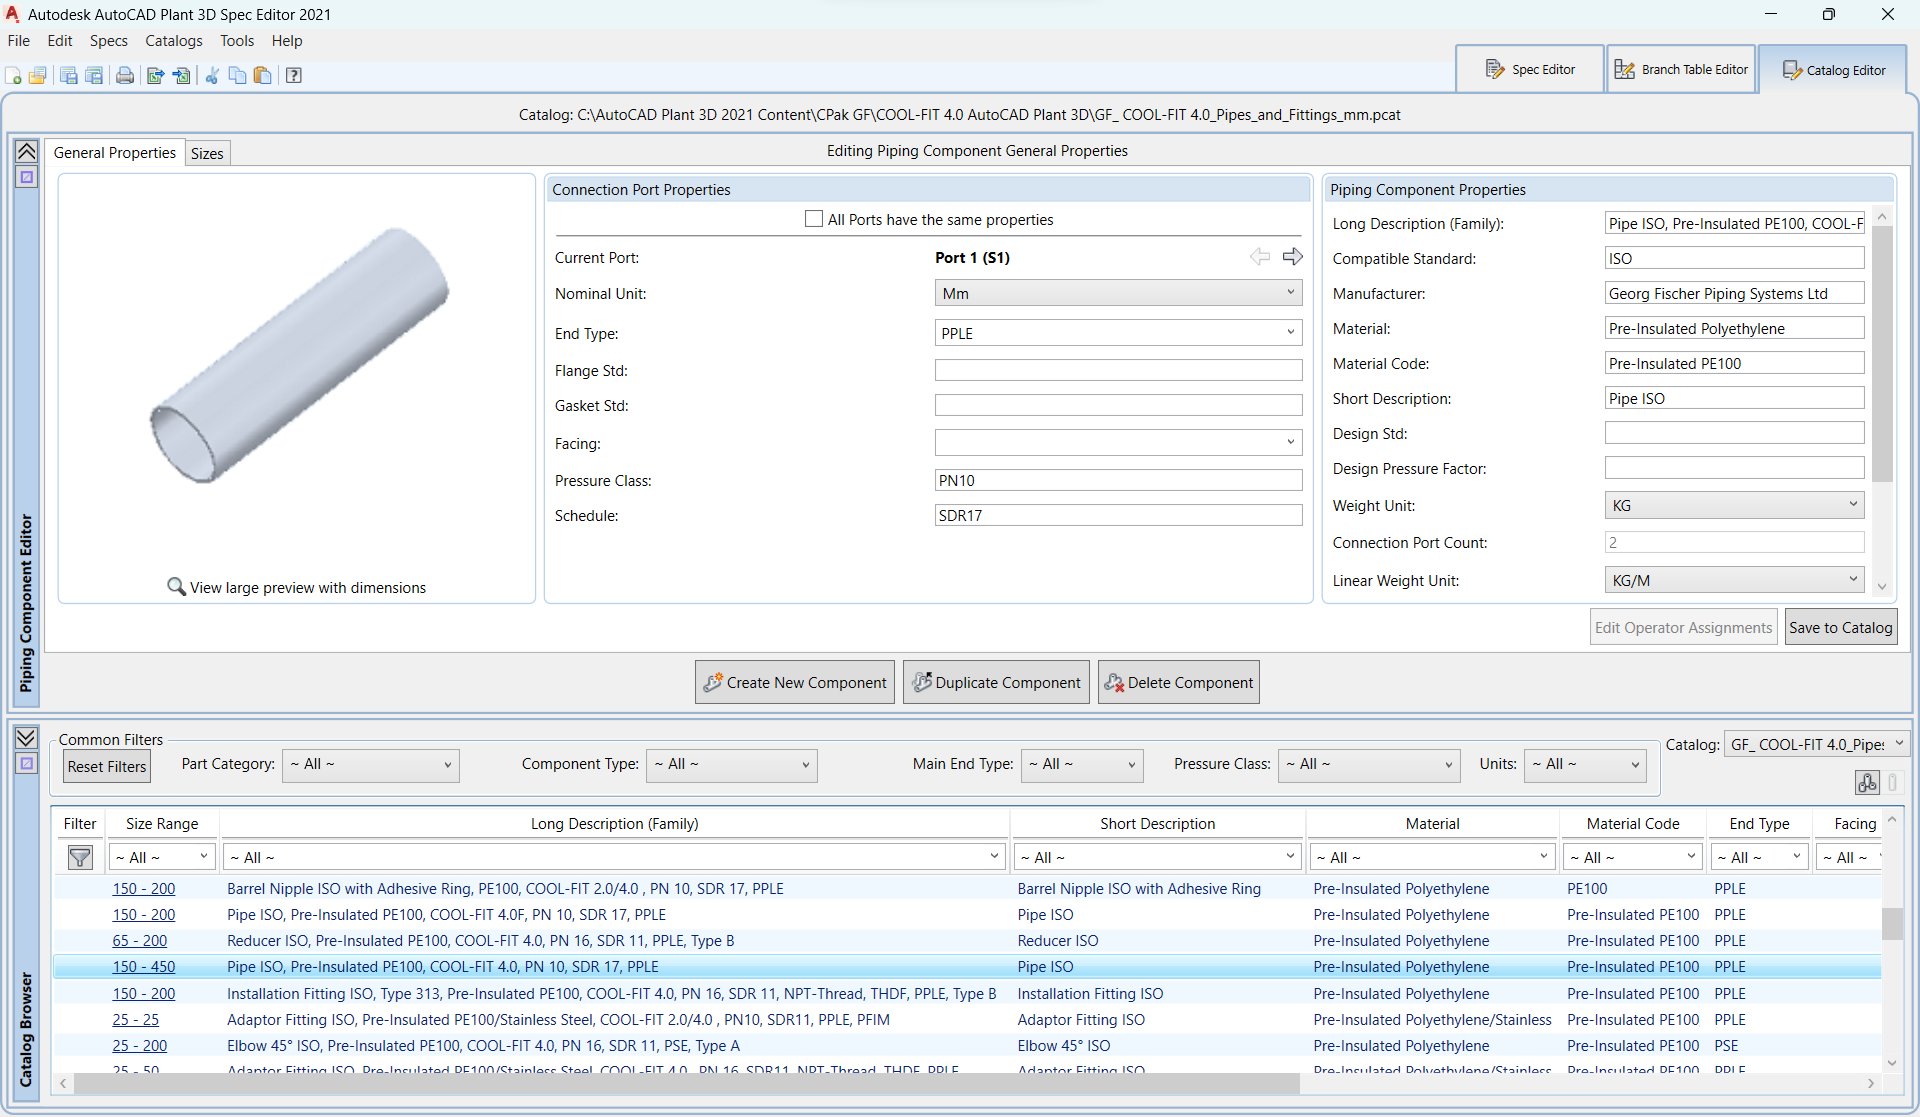Click the question mark Help icon

(x=294, y=76)
